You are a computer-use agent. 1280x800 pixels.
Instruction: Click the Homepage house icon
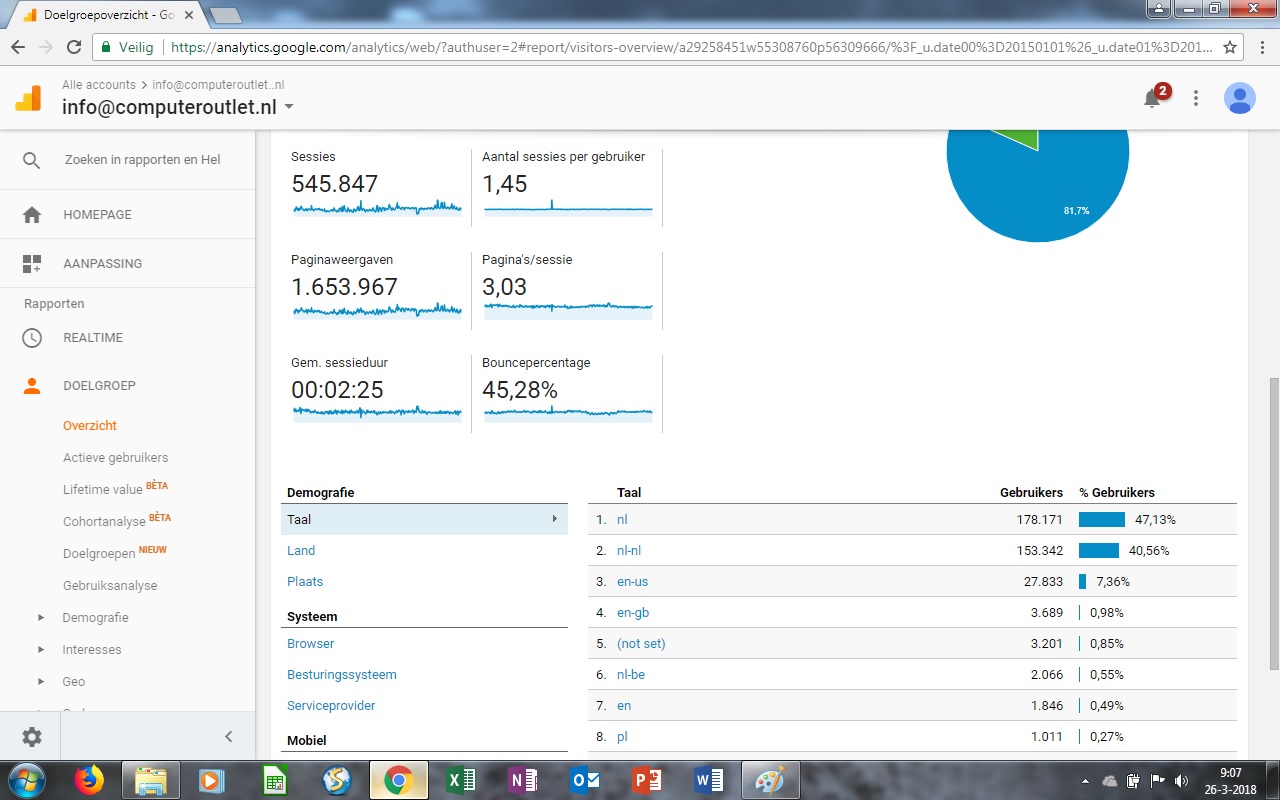click(x=32, y=214)
